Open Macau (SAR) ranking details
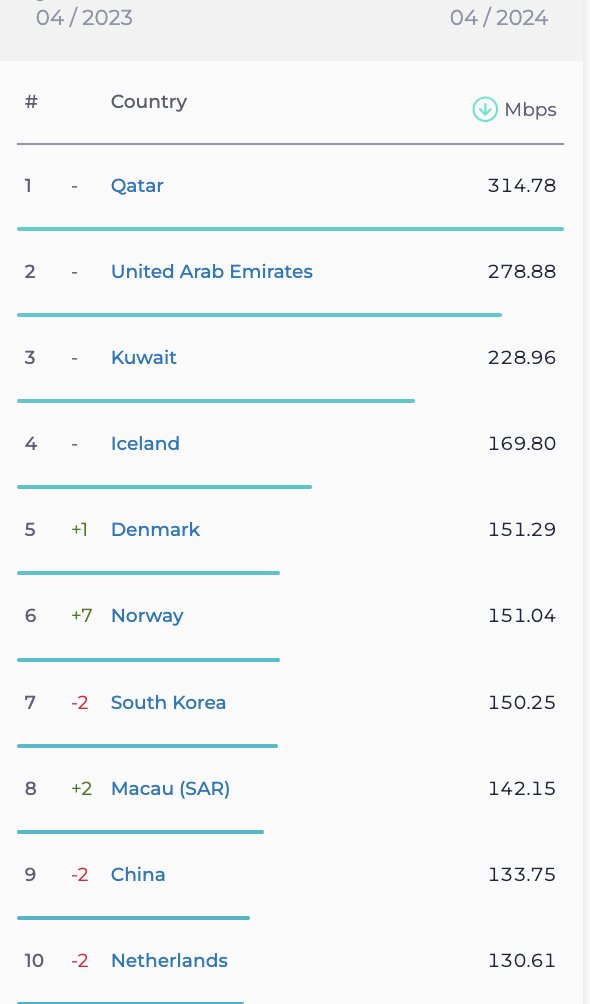590x1004 pixels. tap(170, 789)
